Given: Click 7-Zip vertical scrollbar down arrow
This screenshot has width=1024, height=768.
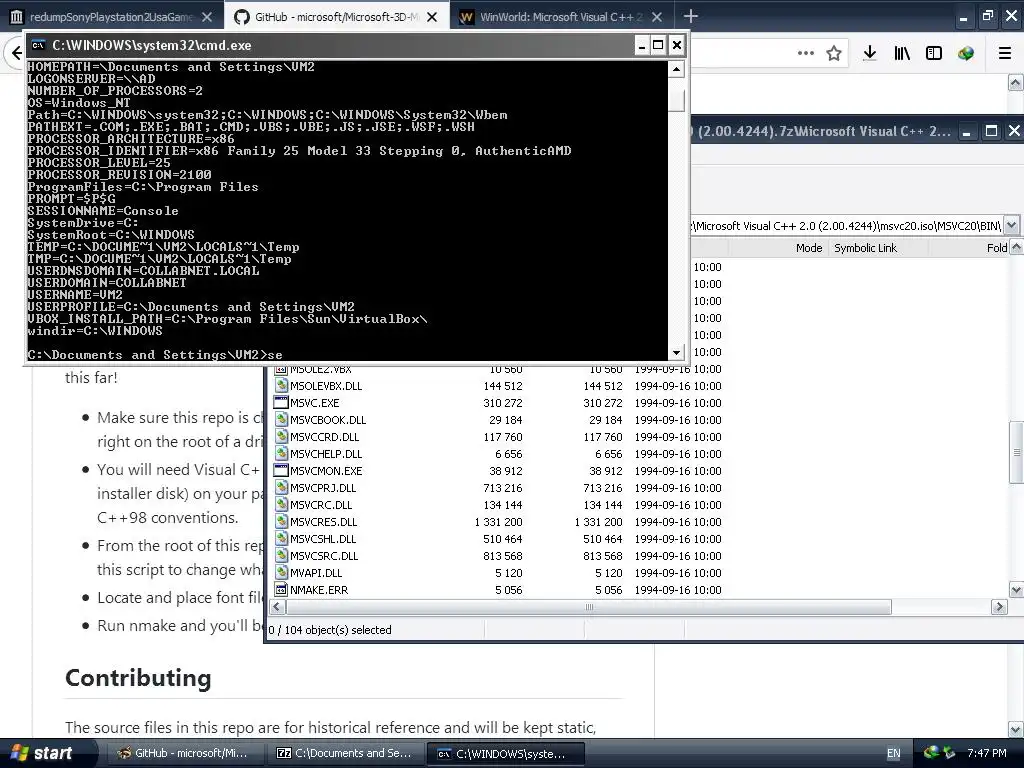Looking at the screenshot, I should (x=1016, y=590).
